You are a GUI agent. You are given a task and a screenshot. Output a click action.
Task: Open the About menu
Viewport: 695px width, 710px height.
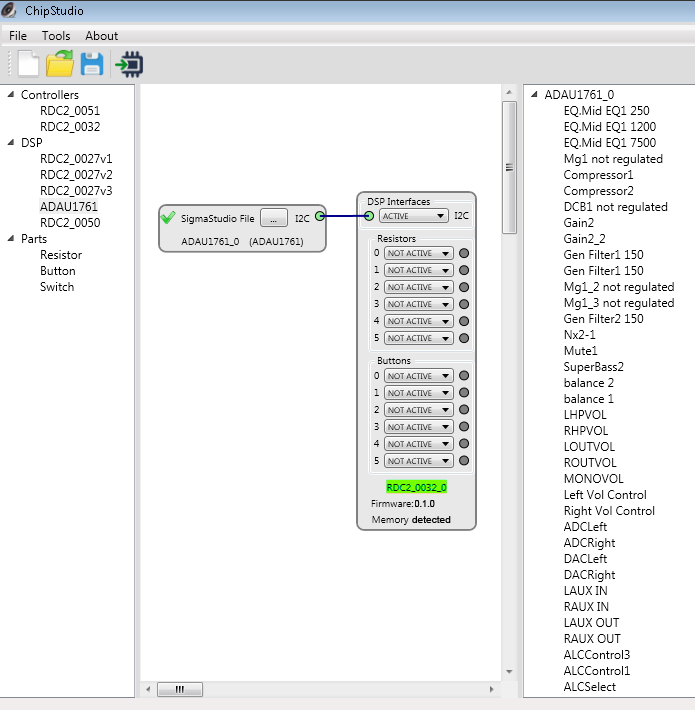(x=102, y=36)
